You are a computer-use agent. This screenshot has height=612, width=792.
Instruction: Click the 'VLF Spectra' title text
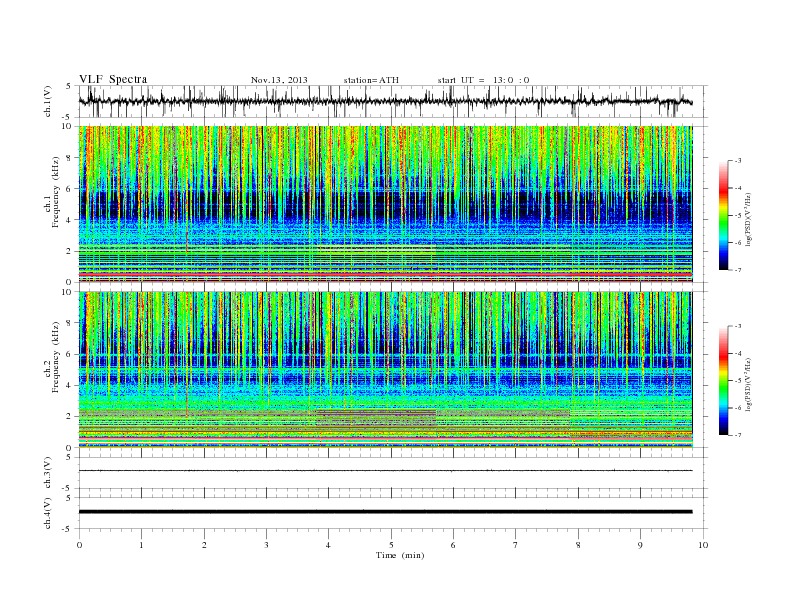tap(113, 79)
